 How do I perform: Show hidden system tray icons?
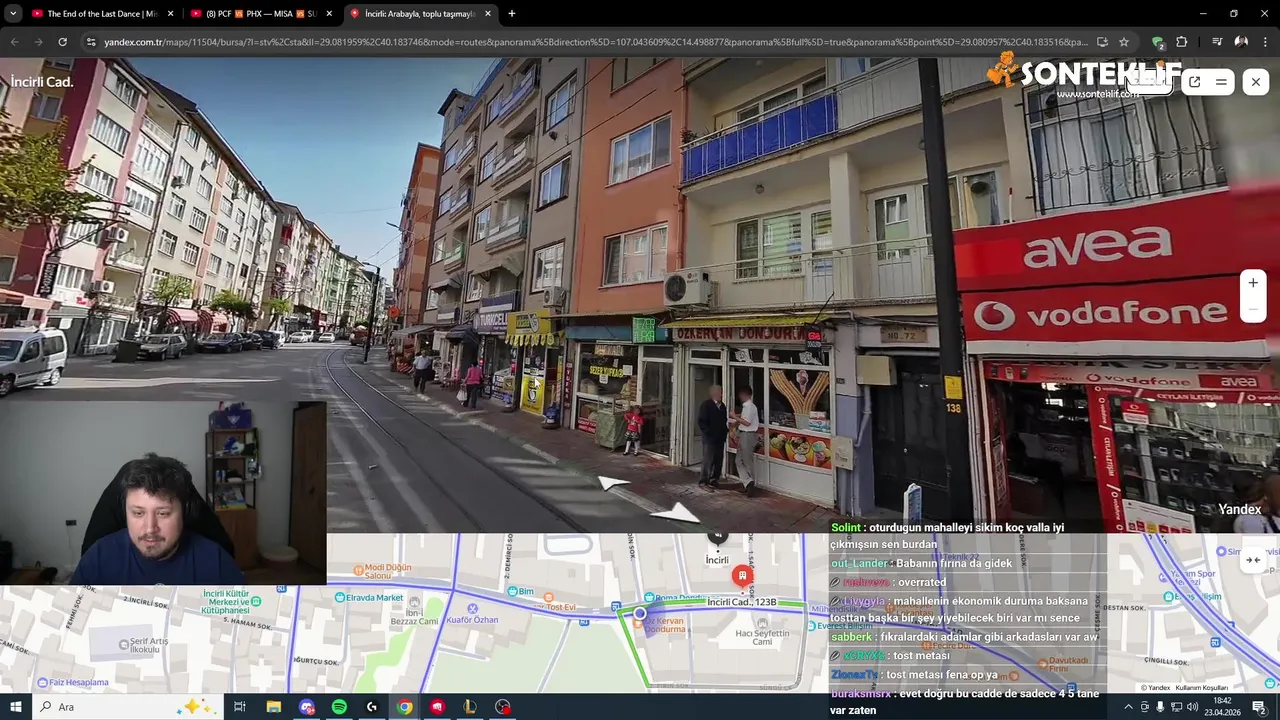[1128, 707]
